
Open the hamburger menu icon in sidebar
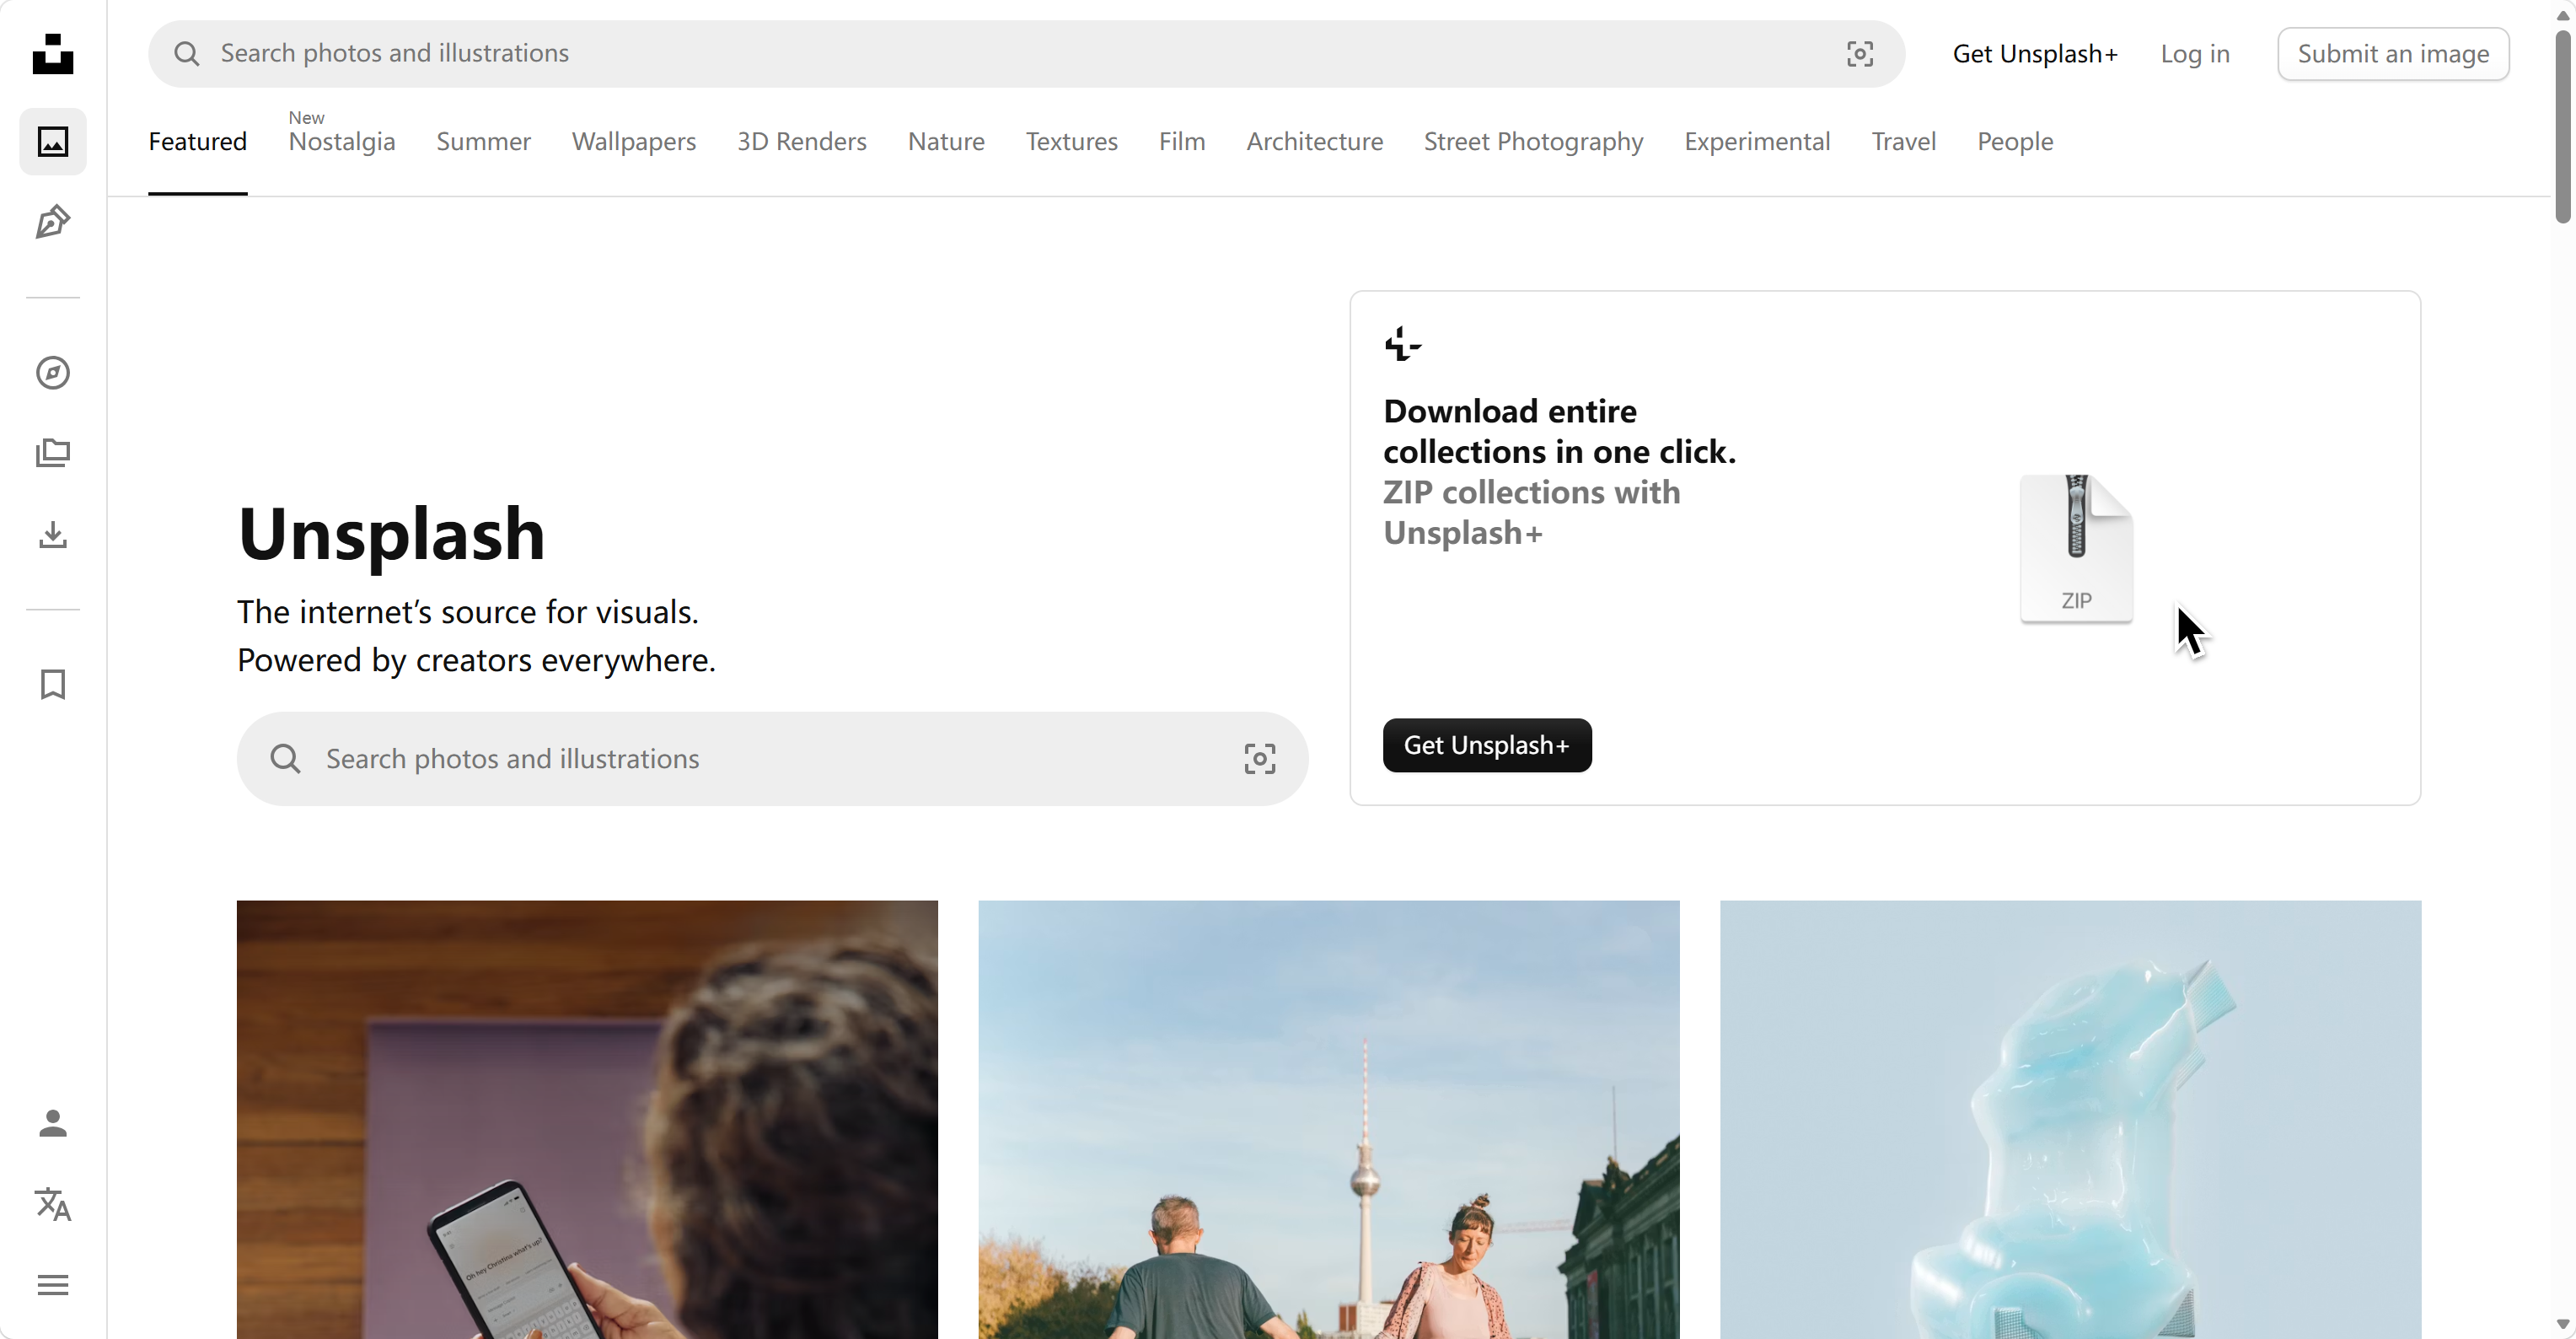[x=53, y=1285]
